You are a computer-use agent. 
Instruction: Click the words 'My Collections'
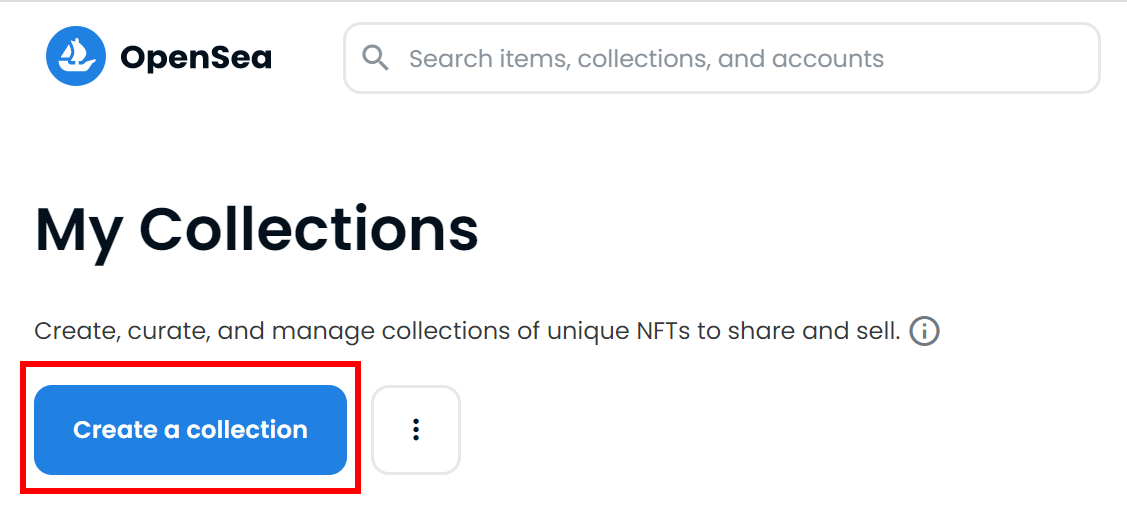click(257, 230)
